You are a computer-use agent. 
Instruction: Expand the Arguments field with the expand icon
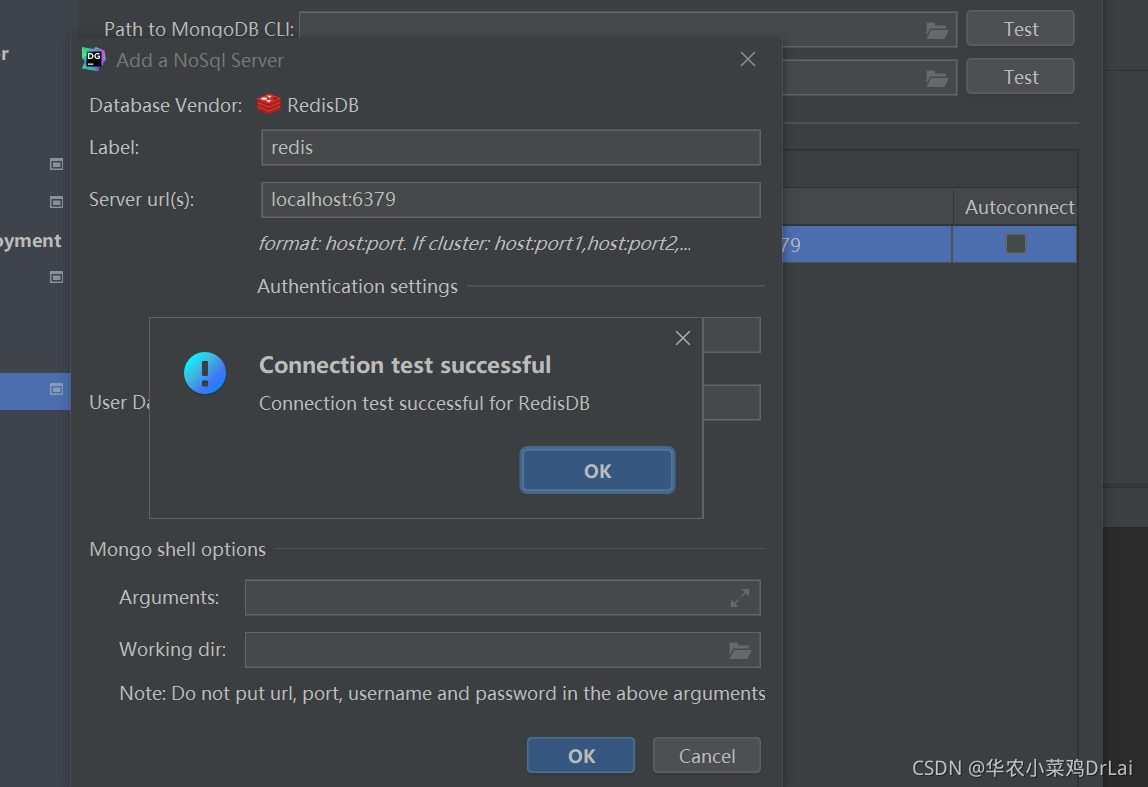point(739,598)
